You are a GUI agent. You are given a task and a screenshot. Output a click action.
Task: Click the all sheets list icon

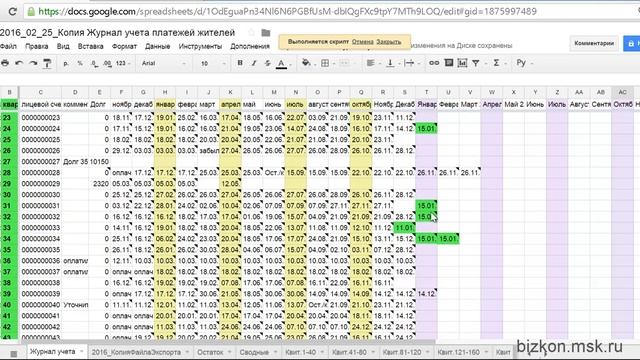pyautogui.click(x=13, y=353)
